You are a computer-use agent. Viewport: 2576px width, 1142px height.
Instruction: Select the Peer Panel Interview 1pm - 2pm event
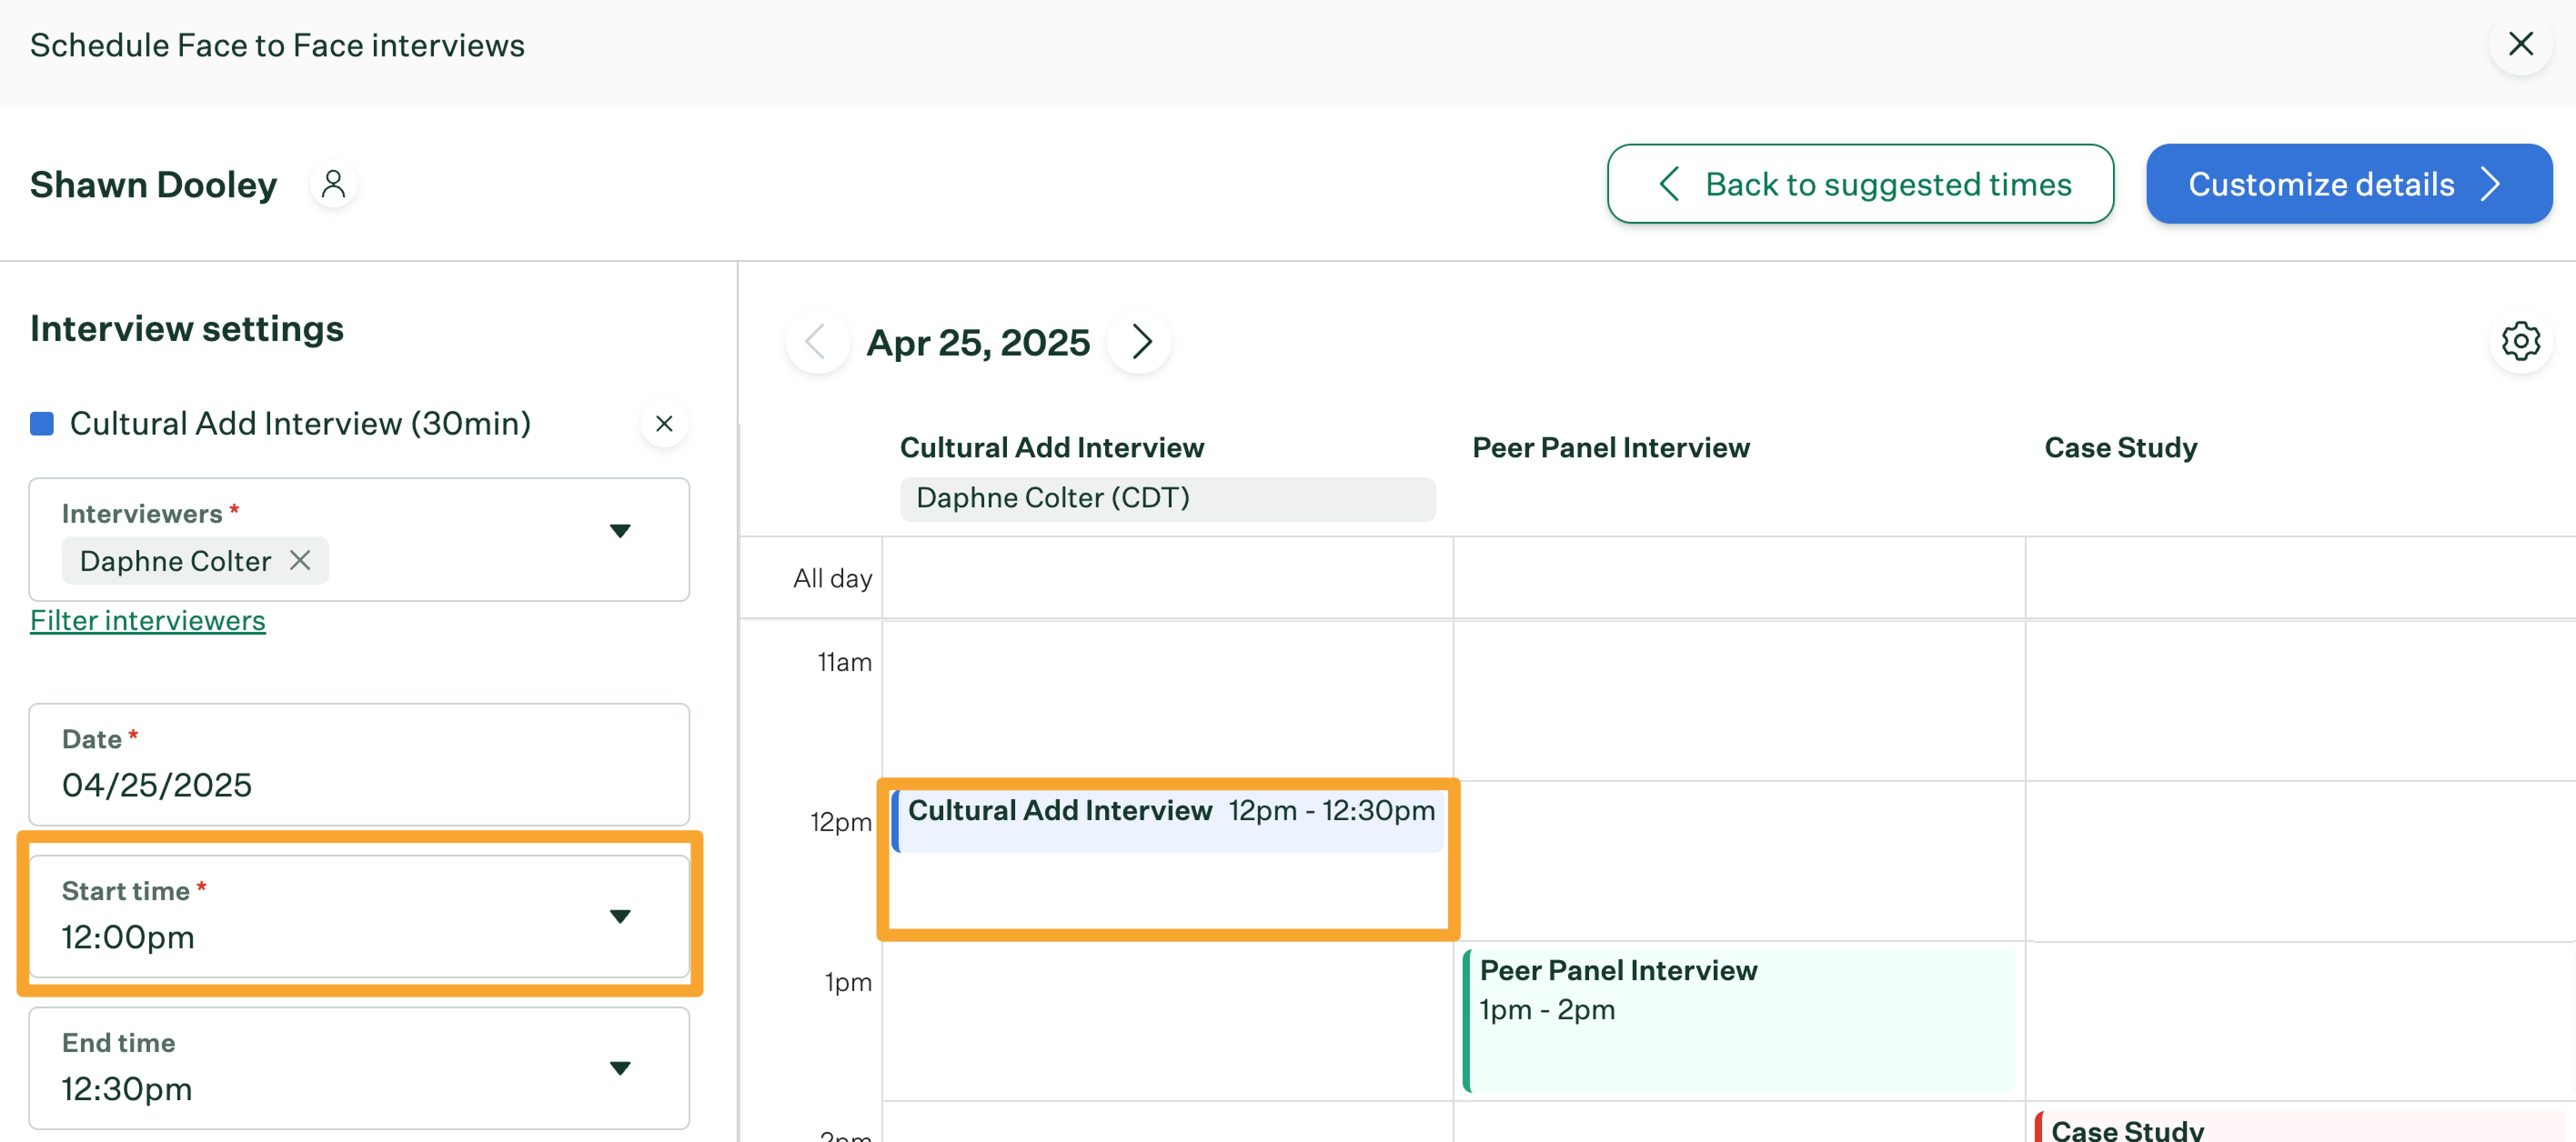point(1740,1021)
